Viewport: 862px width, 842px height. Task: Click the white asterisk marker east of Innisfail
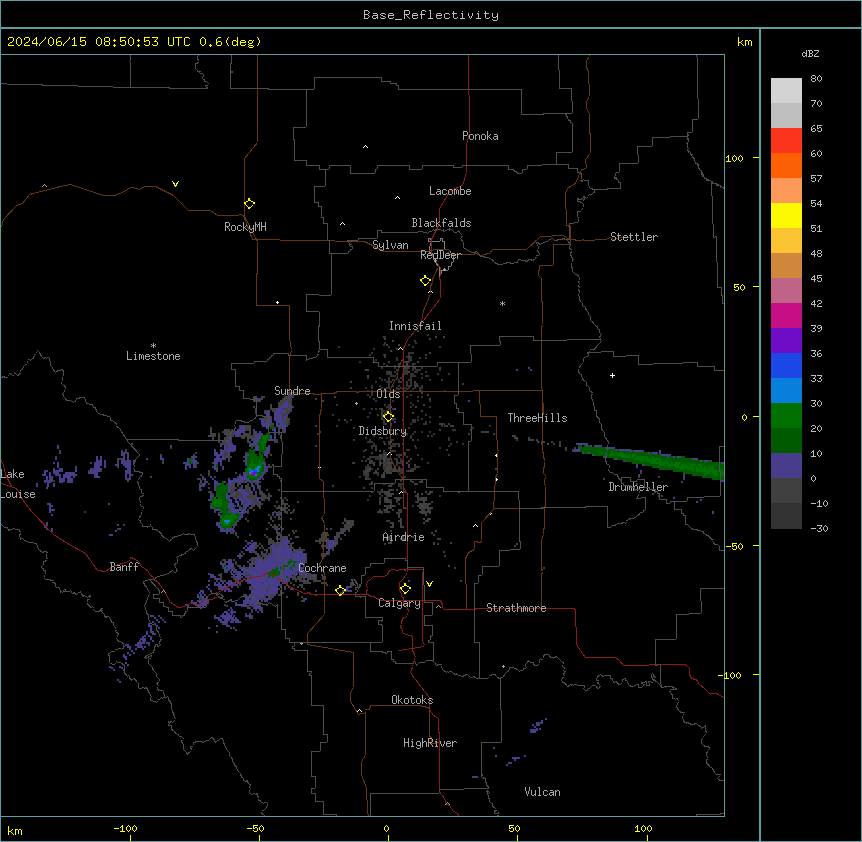502,303
